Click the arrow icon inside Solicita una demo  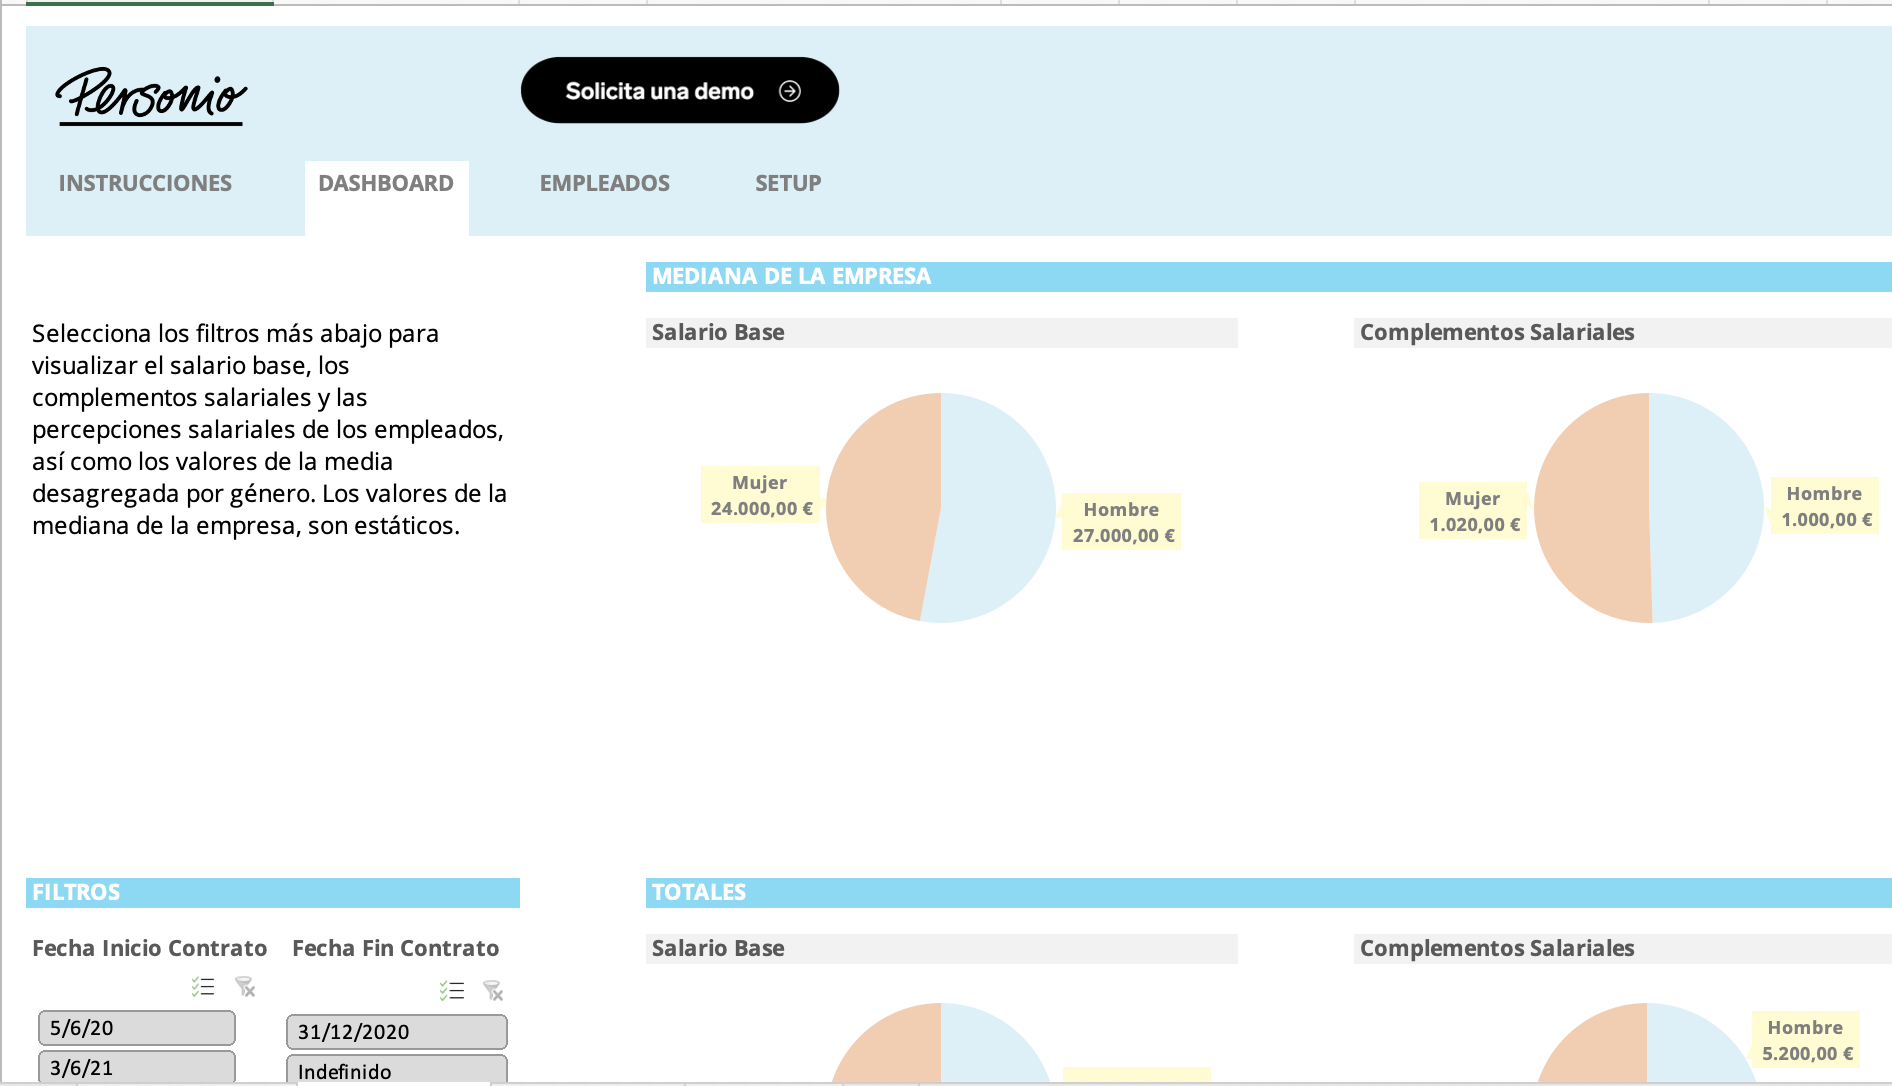790,91
